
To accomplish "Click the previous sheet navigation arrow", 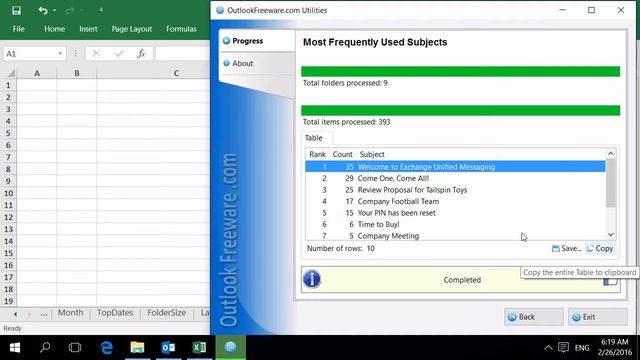I will pos(16,314).
